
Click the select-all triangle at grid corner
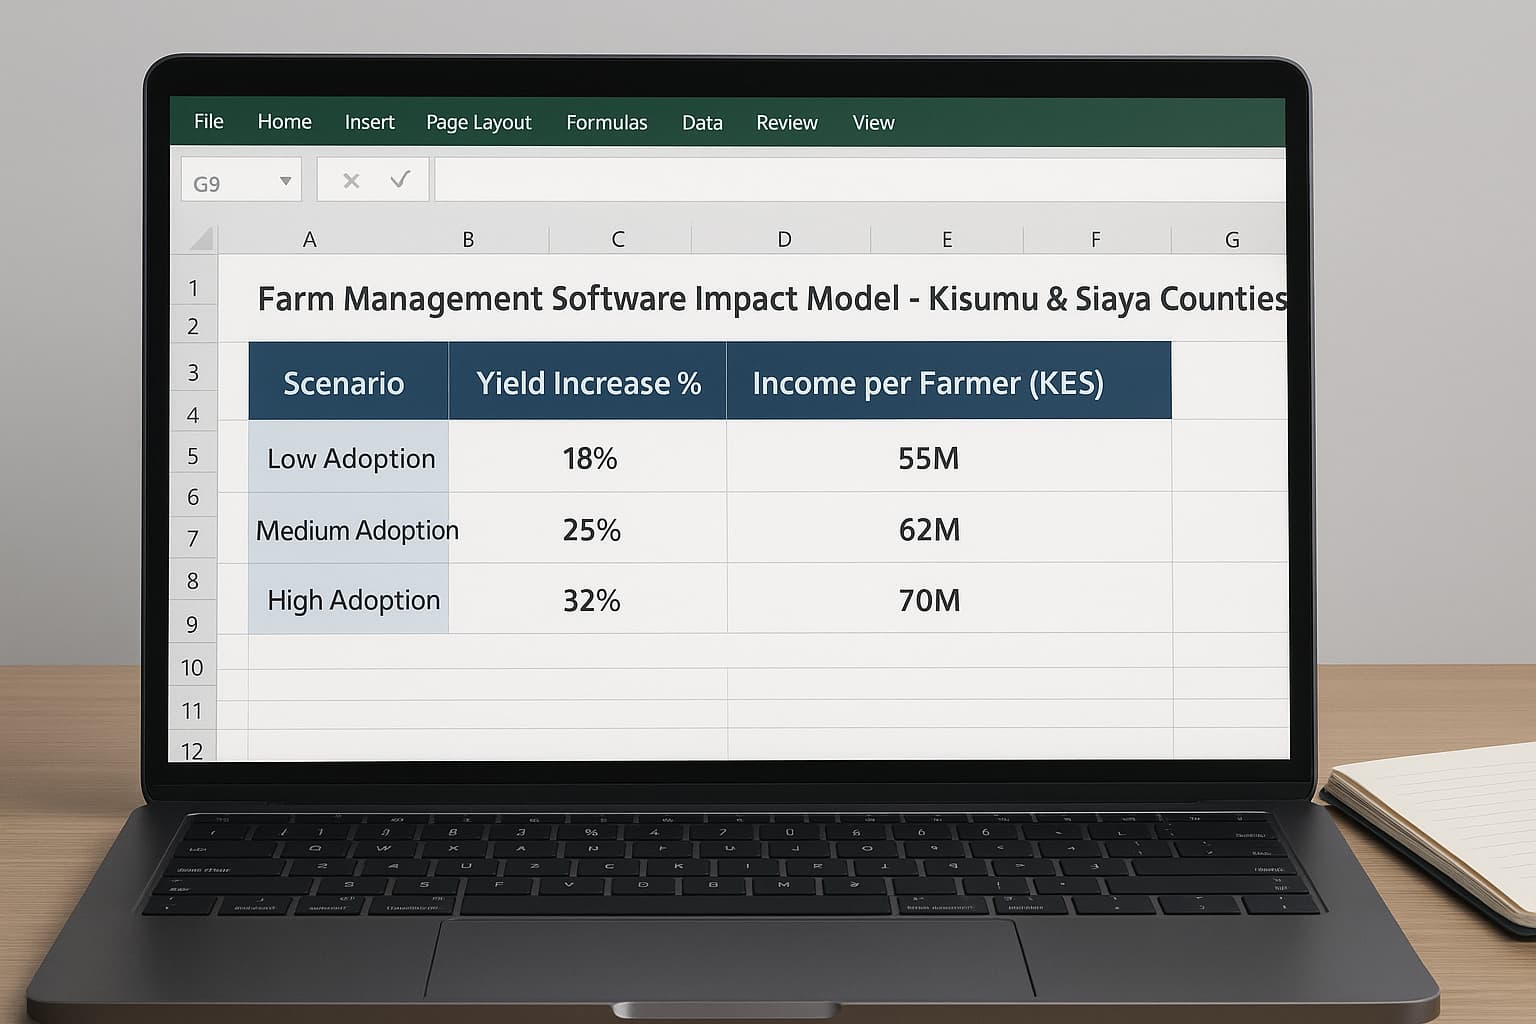[x=202, y=238]
